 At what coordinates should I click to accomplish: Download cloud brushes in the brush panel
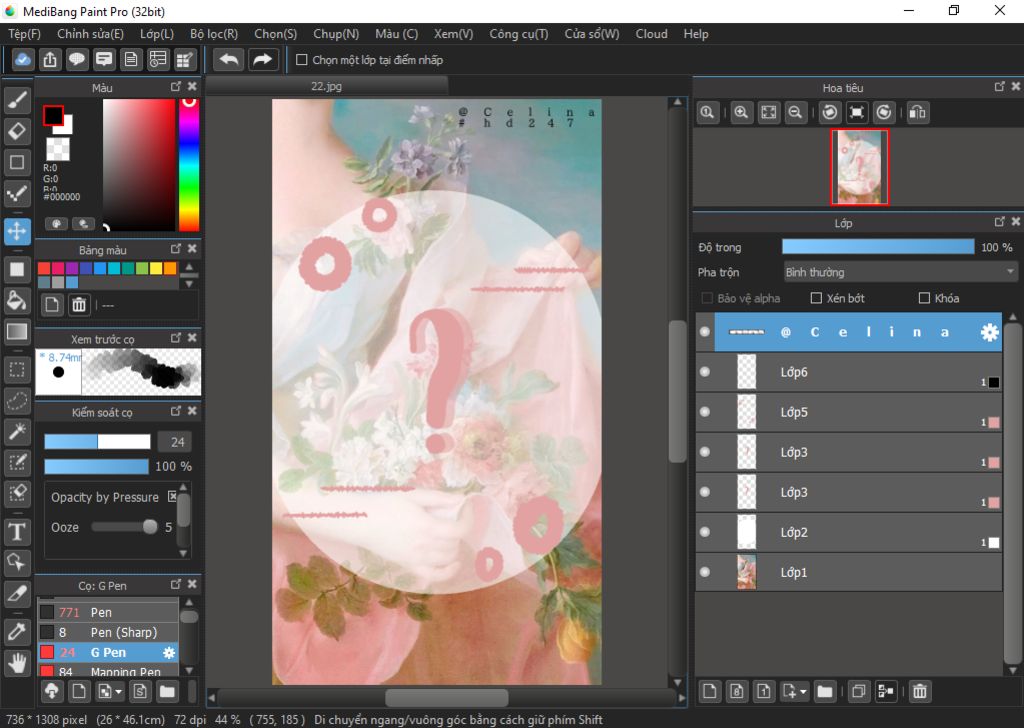click(x=52, y=691)
